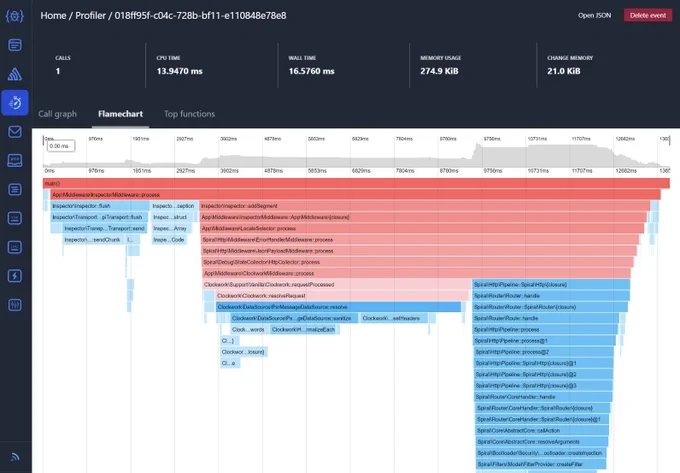680x473 pixels.
Task: Click the 16.5760 ms wall time value
Action: click(311, 71)
